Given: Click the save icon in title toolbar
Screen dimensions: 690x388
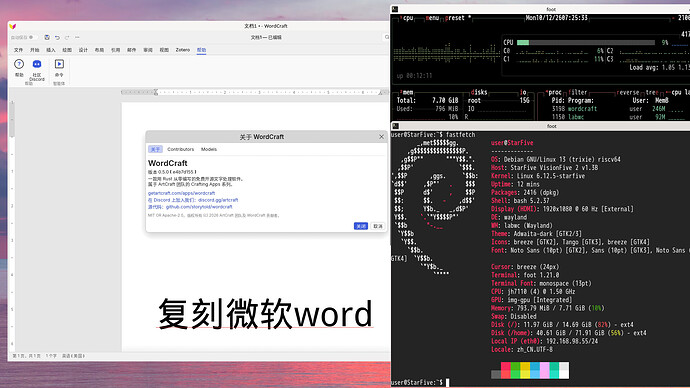Looking at the screenshot, I should [x=47, y=37].
